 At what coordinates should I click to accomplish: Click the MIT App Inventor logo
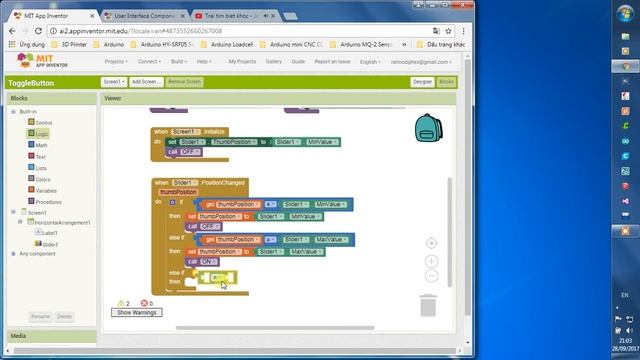42,61
